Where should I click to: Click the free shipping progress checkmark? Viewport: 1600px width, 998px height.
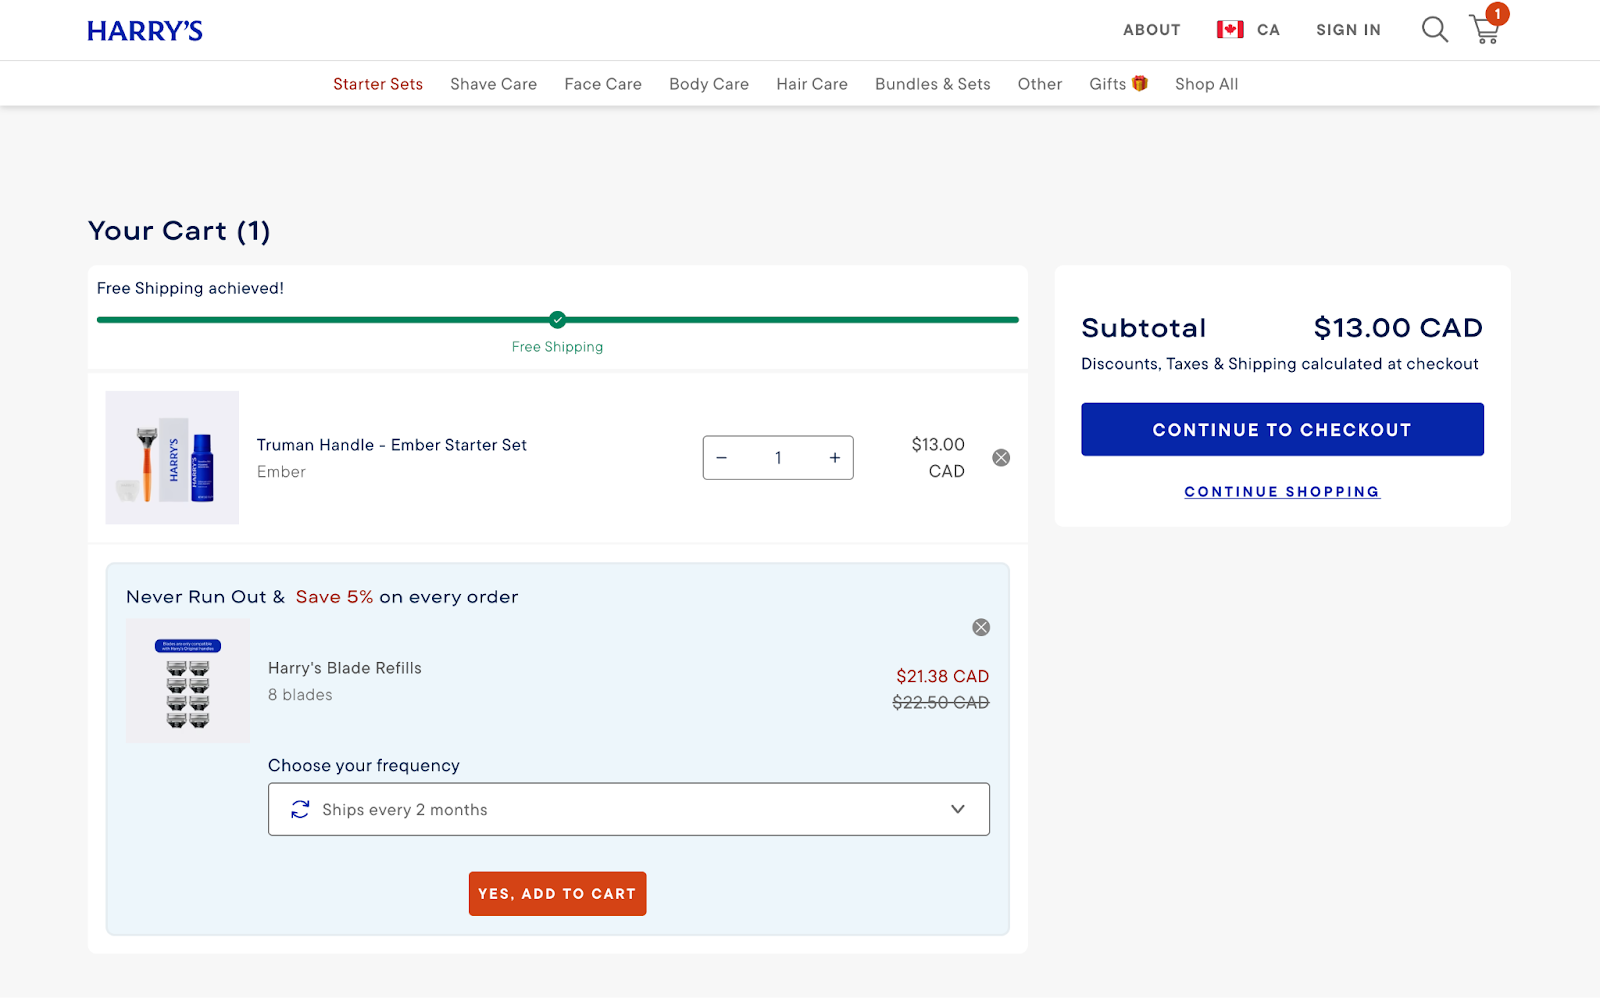pyautogui.click(x=558, y=320)
